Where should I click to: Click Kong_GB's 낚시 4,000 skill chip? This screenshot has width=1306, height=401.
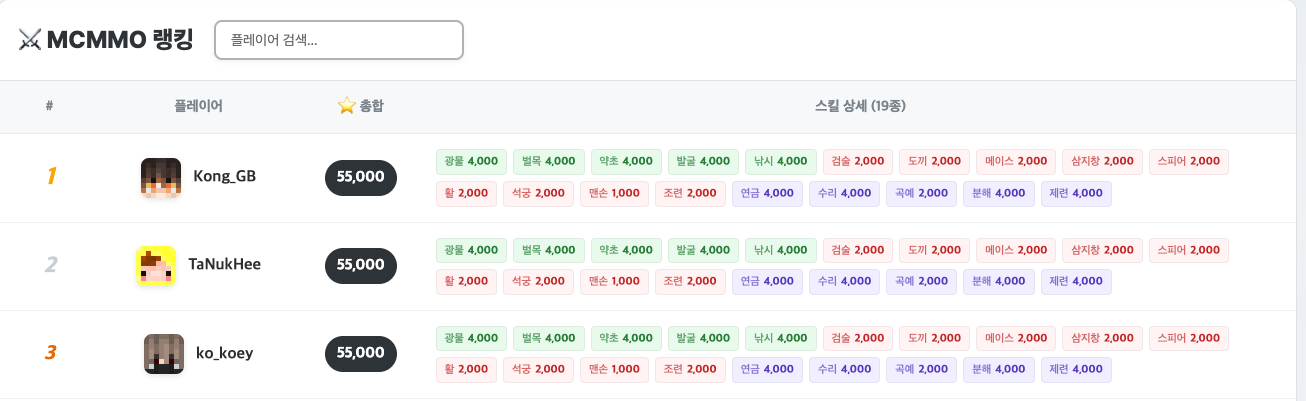[x=781, y=161]
